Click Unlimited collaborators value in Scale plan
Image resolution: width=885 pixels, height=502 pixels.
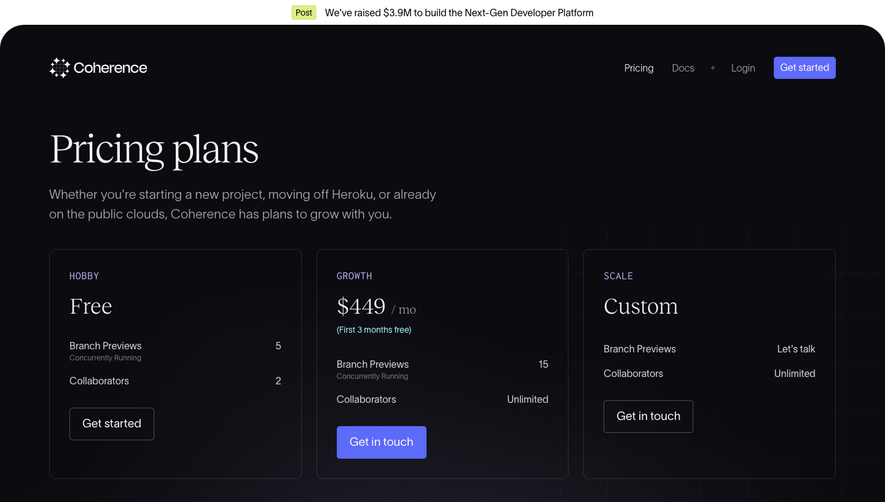coord(794,373)
